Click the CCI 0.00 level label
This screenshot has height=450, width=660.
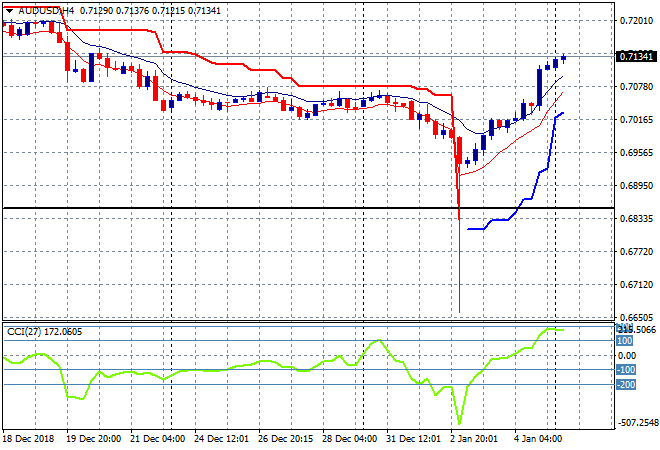pos(627,356)
